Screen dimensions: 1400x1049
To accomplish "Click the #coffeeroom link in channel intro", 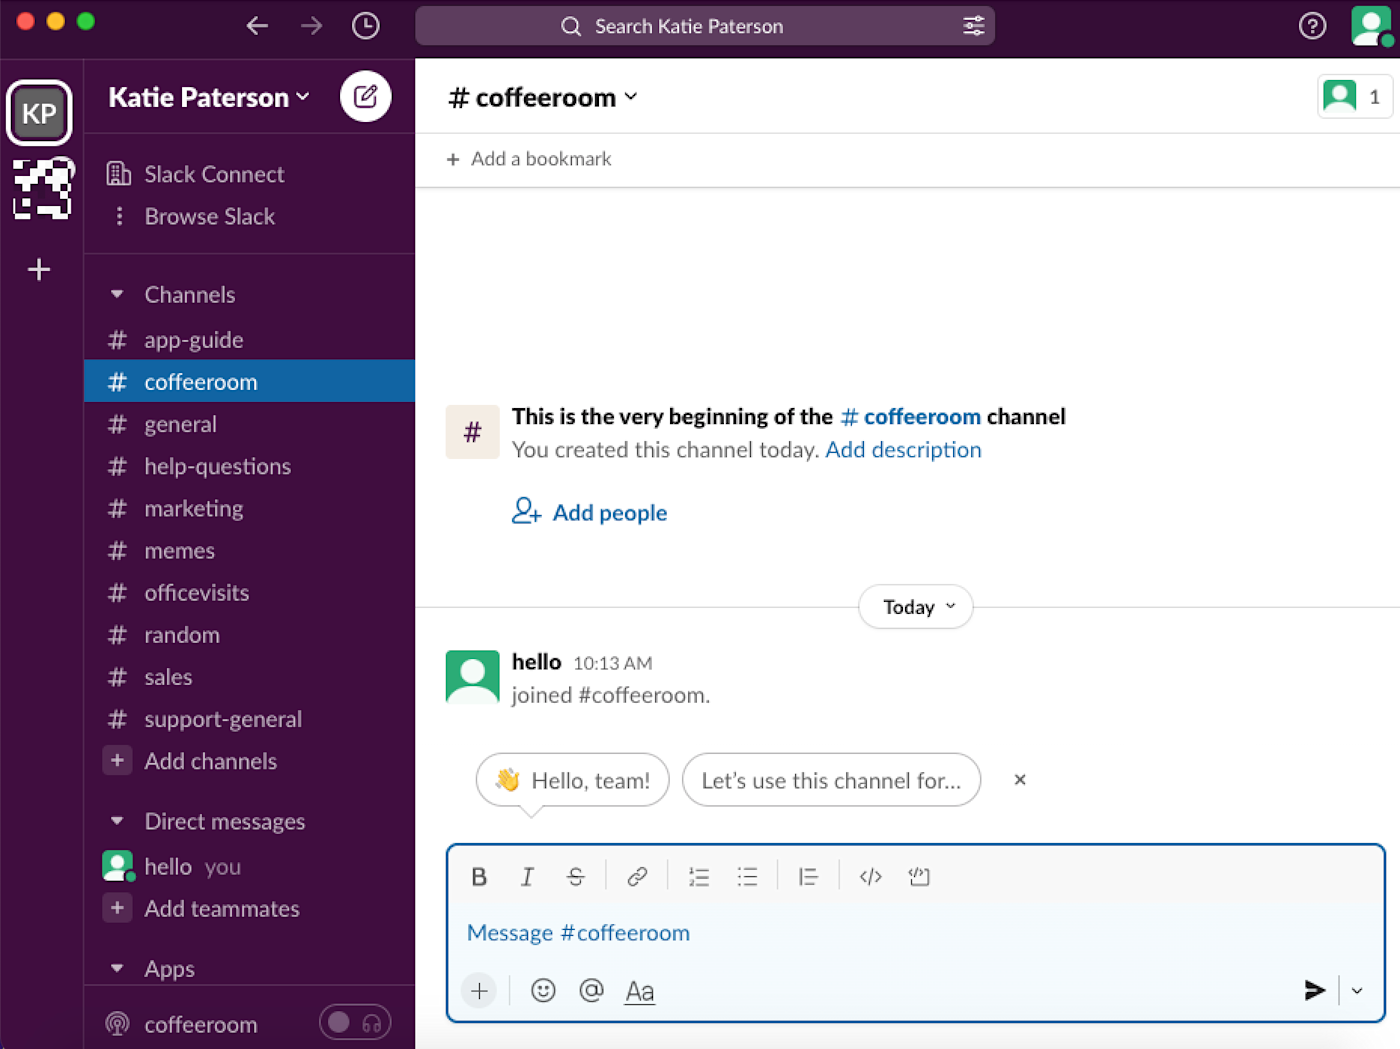I will pyautogui.click(x=911, y=416).
